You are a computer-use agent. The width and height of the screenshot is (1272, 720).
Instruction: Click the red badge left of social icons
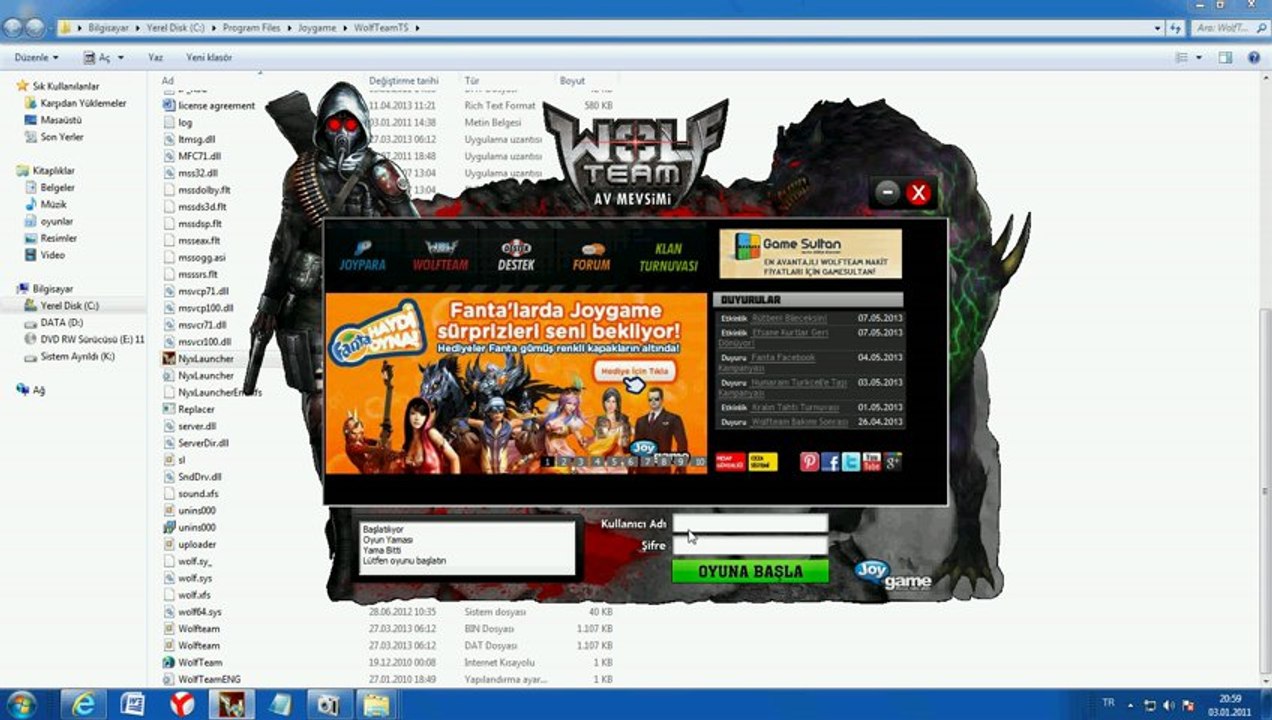pyautogui.click(x=730, y=462)
